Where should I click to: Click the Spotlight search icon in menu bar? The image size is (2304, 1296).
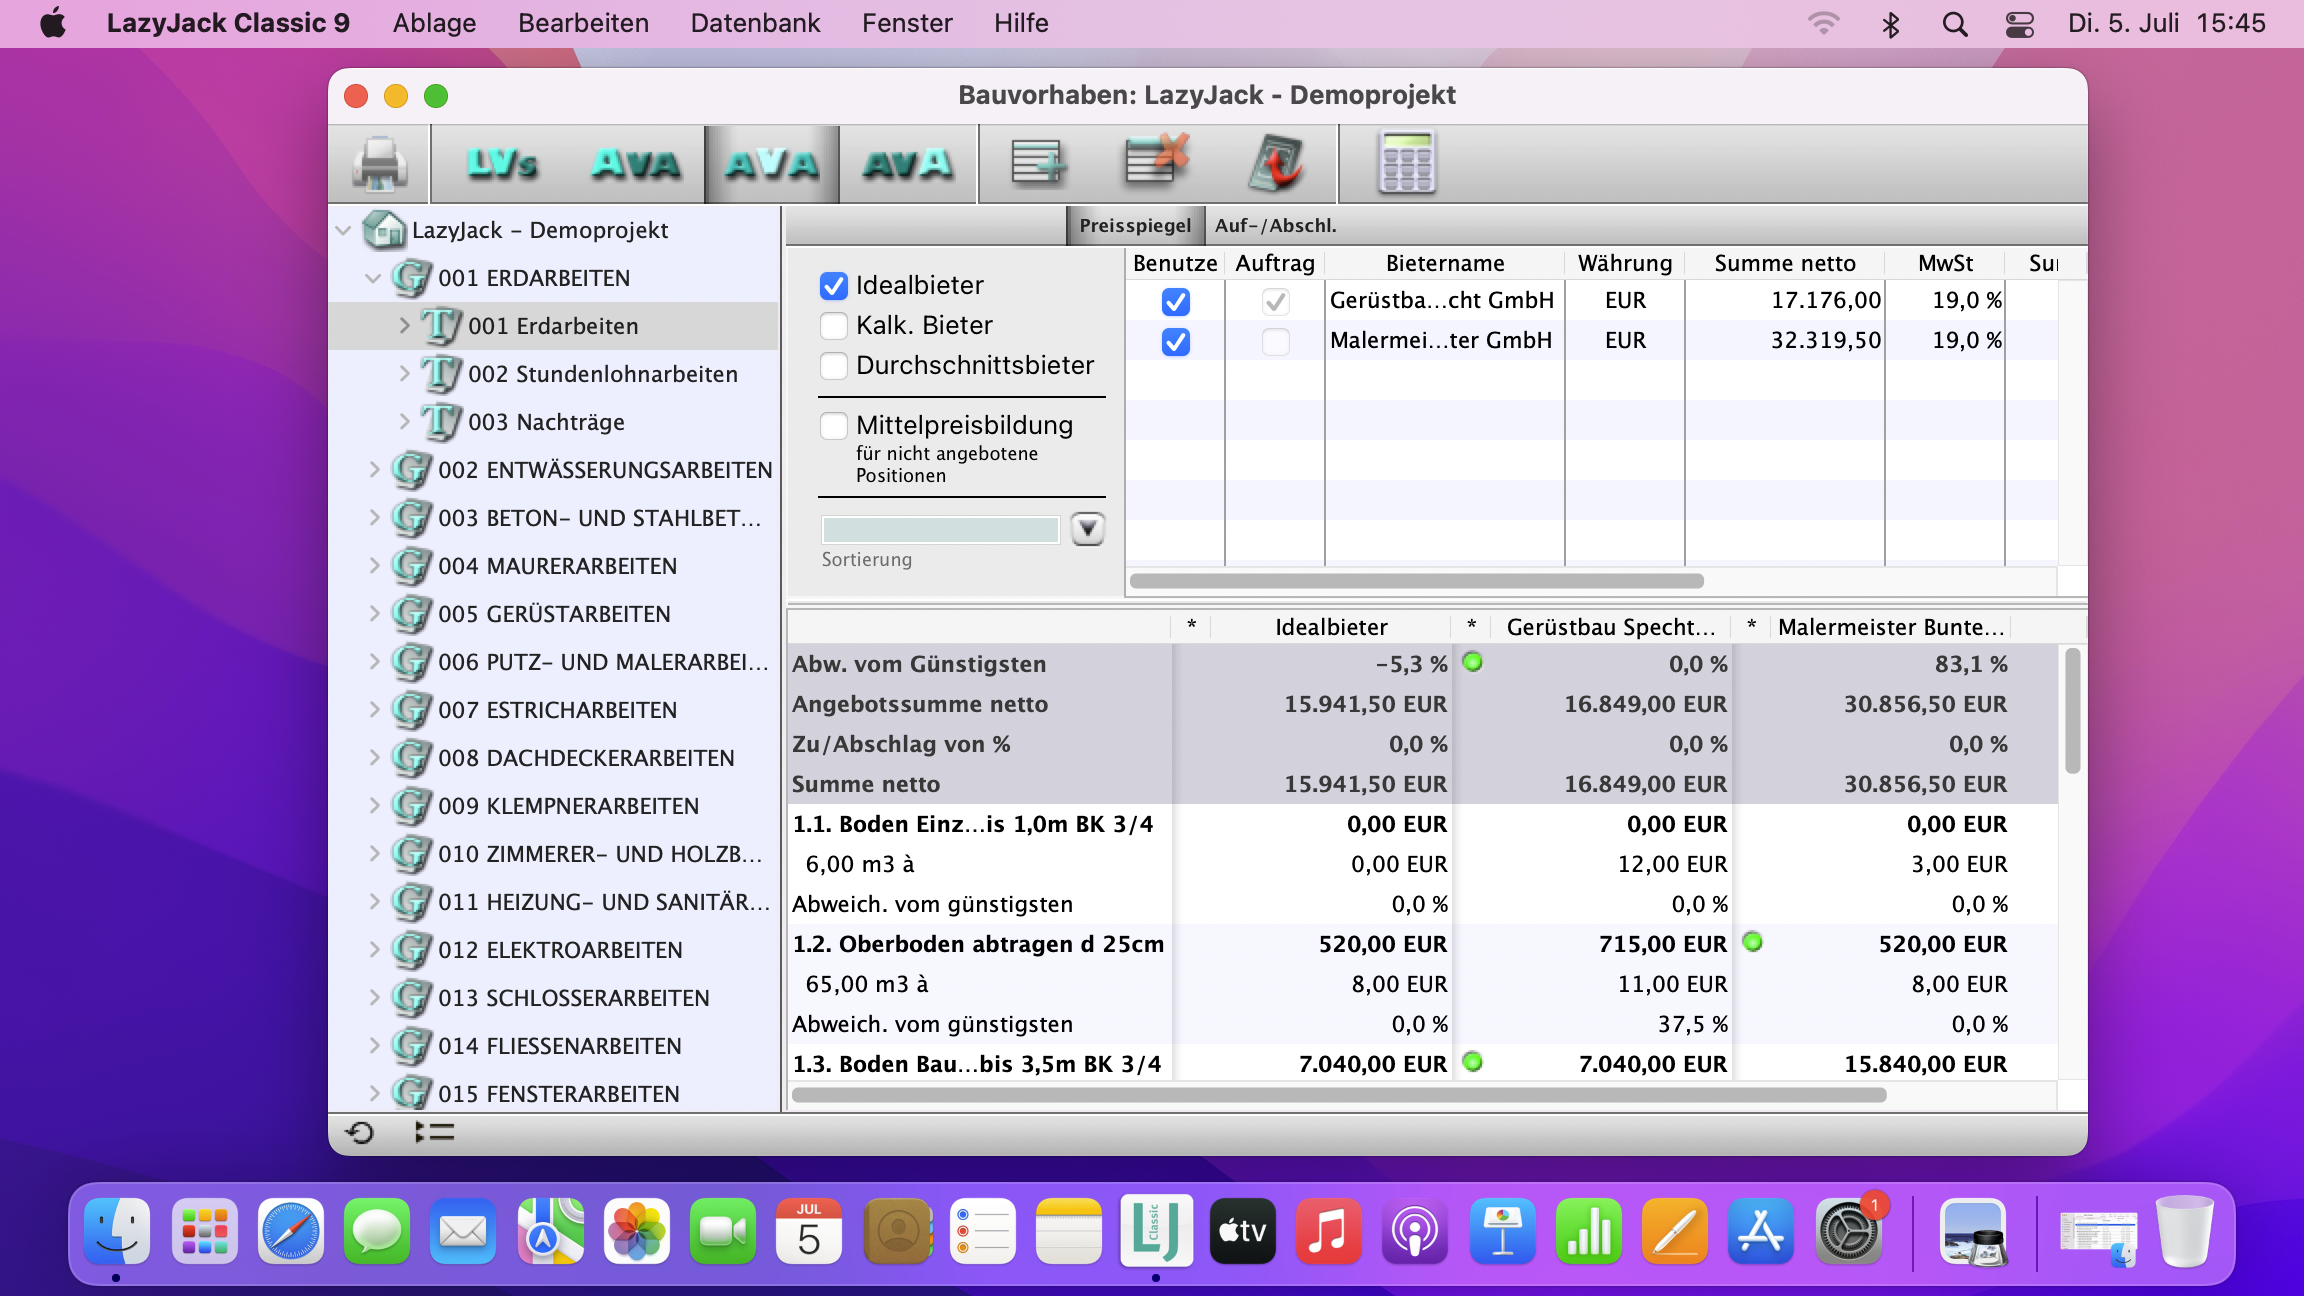pos(1955,24)
